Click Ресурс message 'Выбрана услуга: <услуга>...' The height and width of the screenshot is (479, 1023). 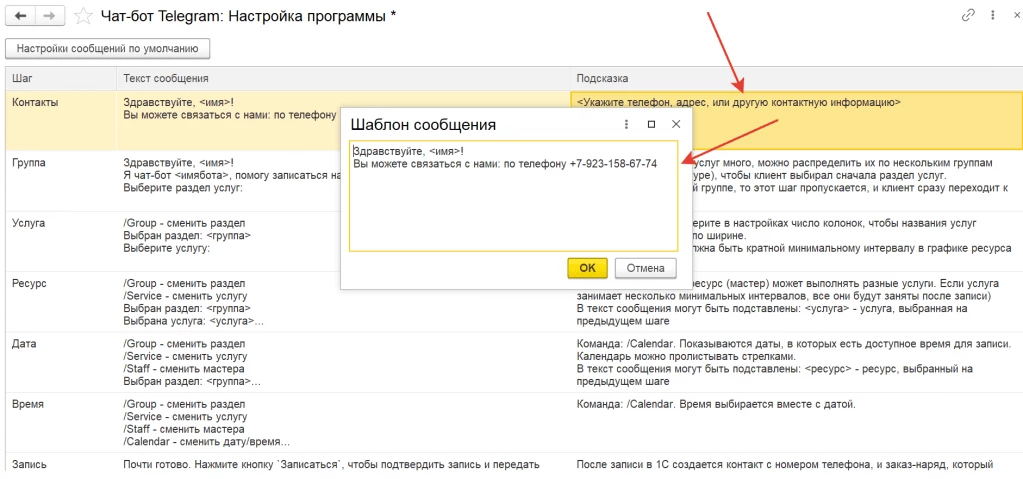193,320
